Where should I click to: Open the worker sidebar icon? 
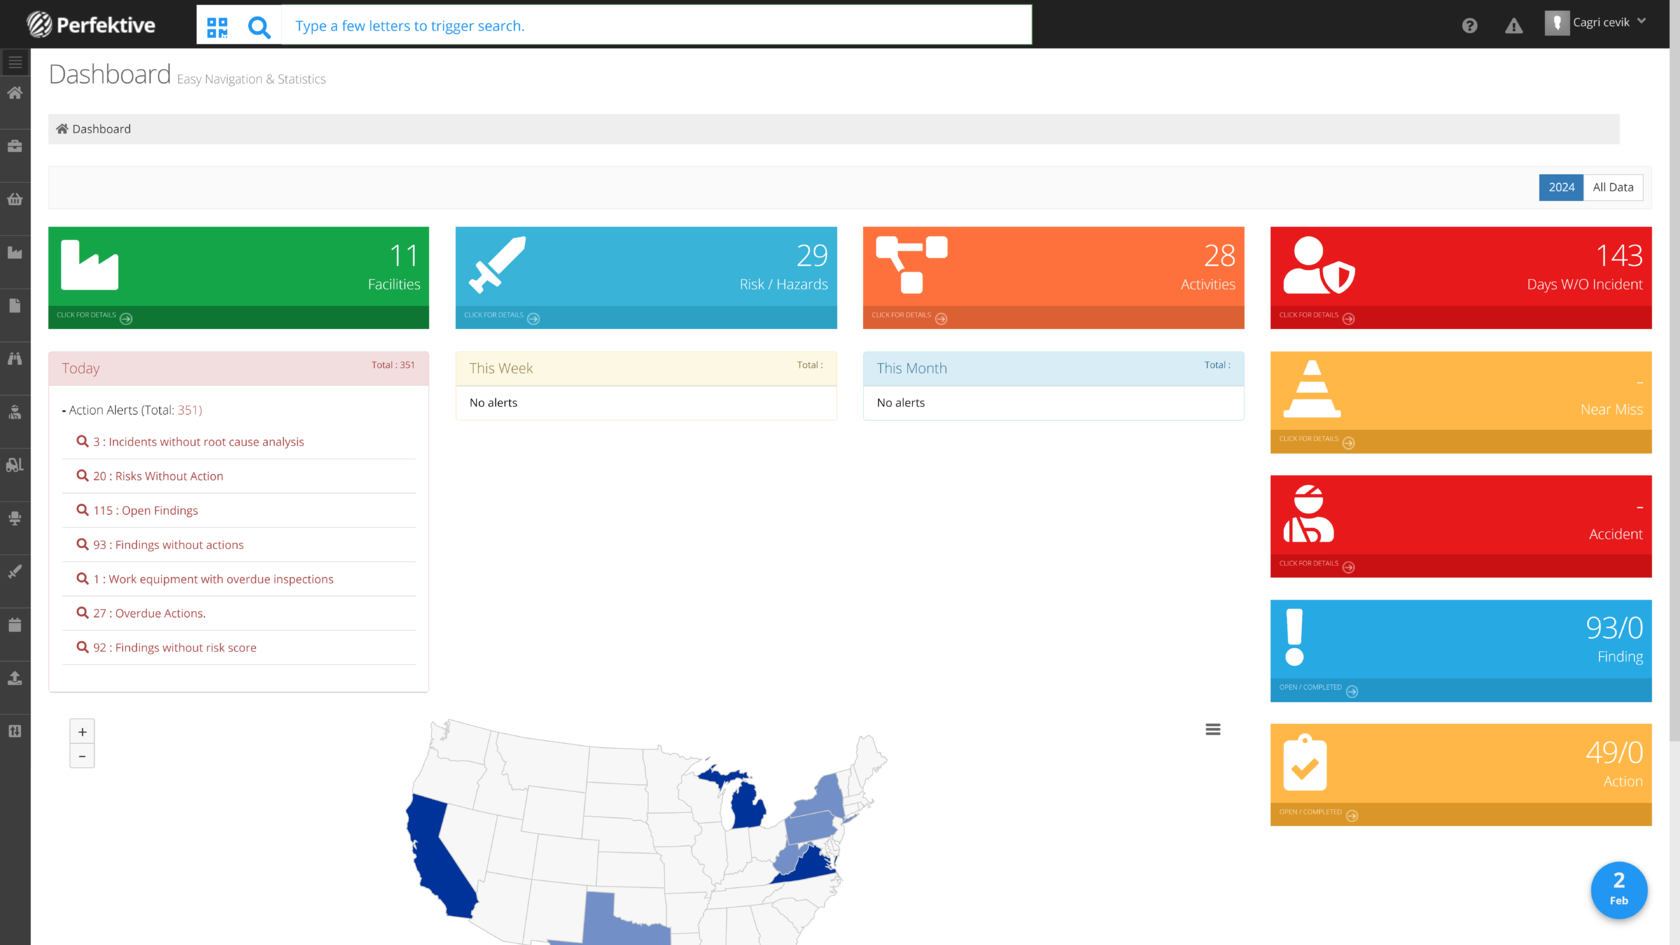(x=15, y=412)
